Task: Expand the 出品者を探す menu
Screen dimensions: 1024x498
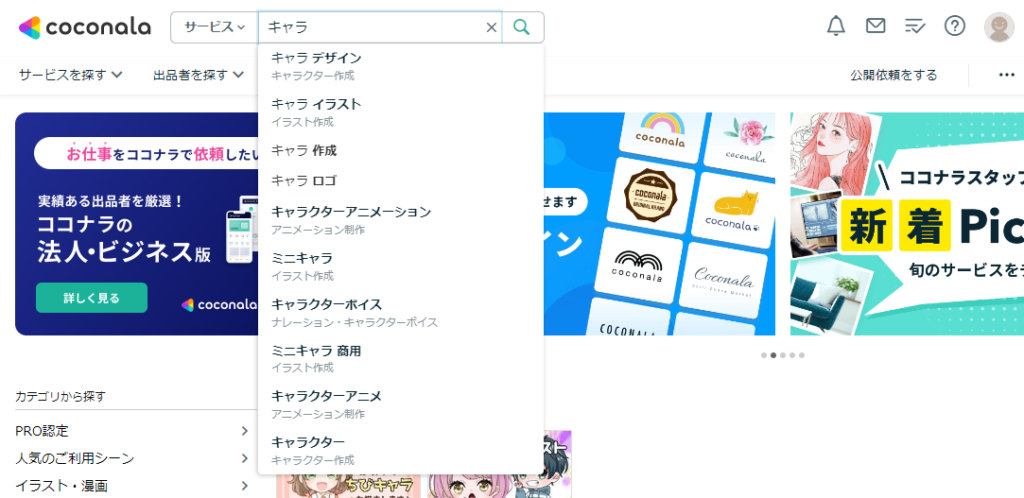Action: click(x=198, y=75)
